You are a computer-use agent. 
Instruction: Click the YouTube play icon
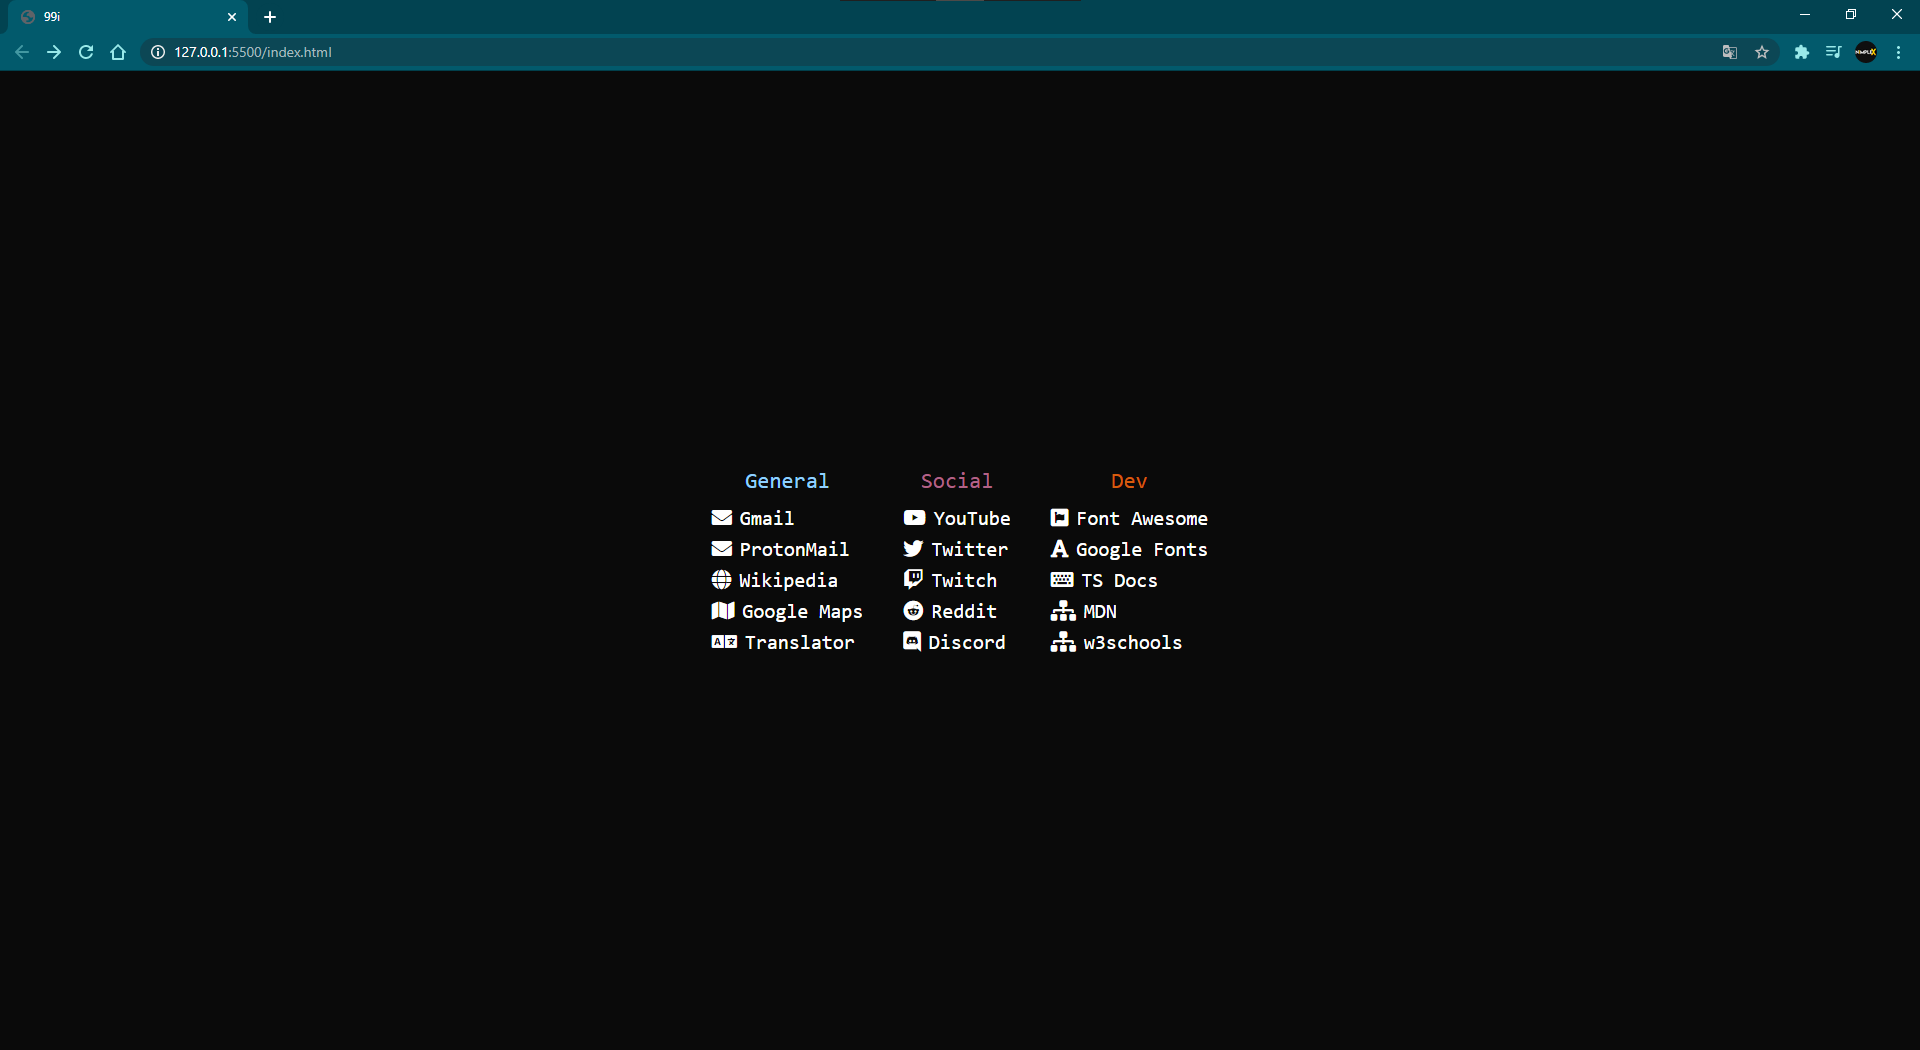tap(914, 518)
